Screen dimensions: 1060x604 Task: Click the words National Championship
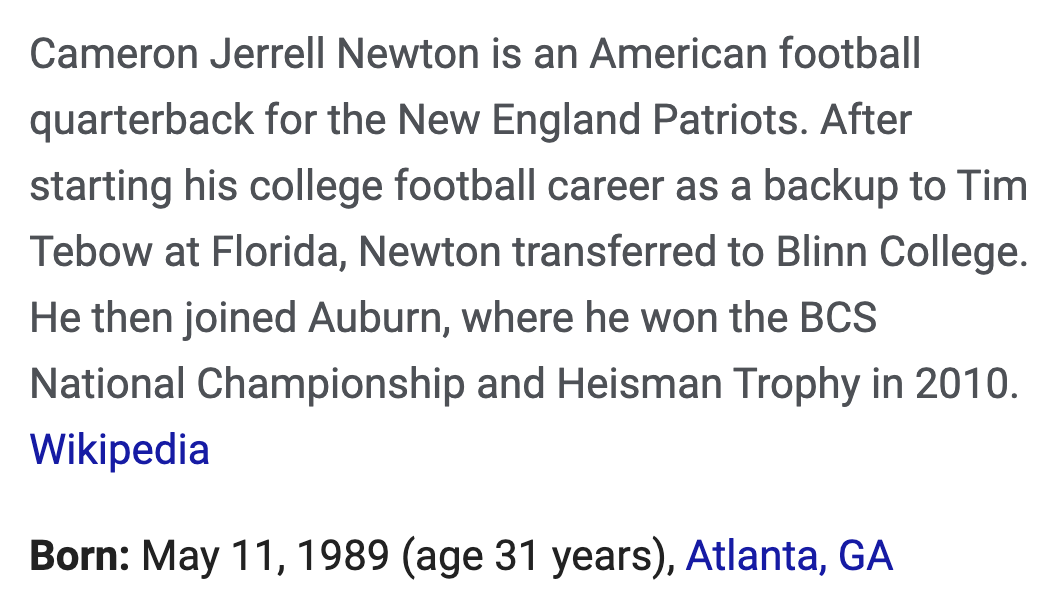247,384
